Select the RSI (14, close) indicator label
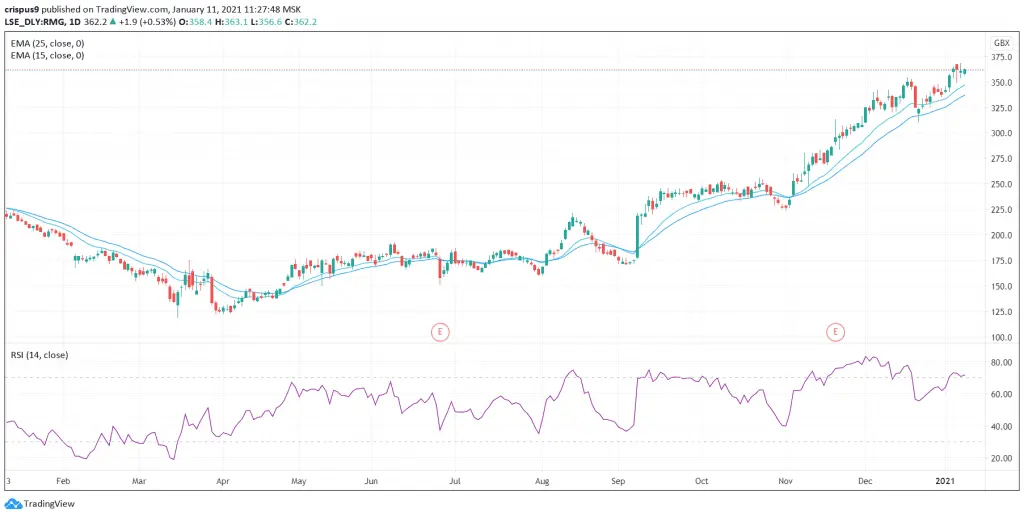Screen dimensions: 1024x517 pos(40,355)
